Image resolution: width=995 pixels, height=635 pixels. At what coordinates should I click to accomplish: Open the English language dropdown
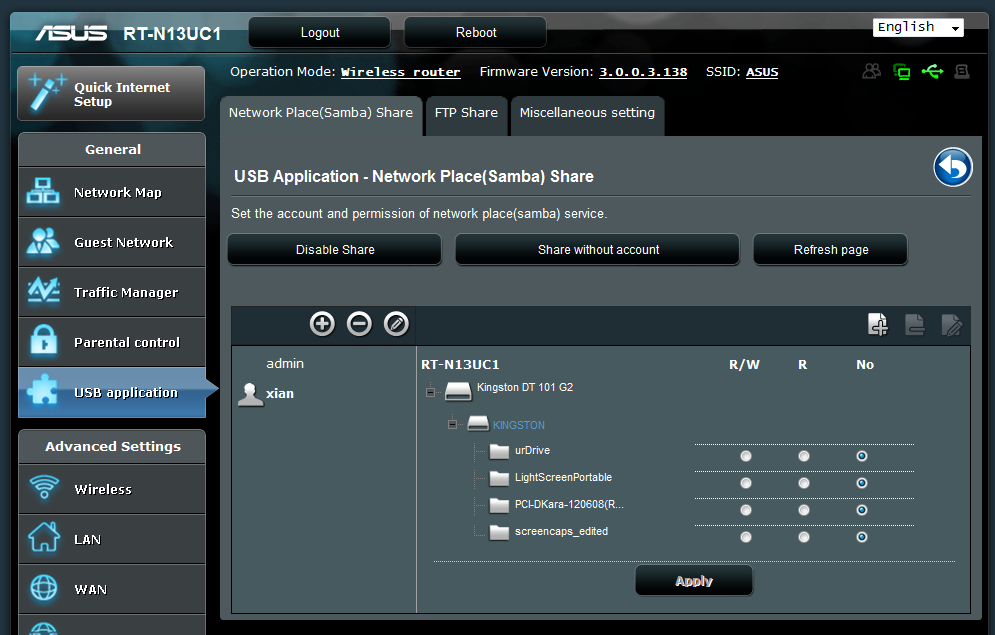tap(918, 27)
